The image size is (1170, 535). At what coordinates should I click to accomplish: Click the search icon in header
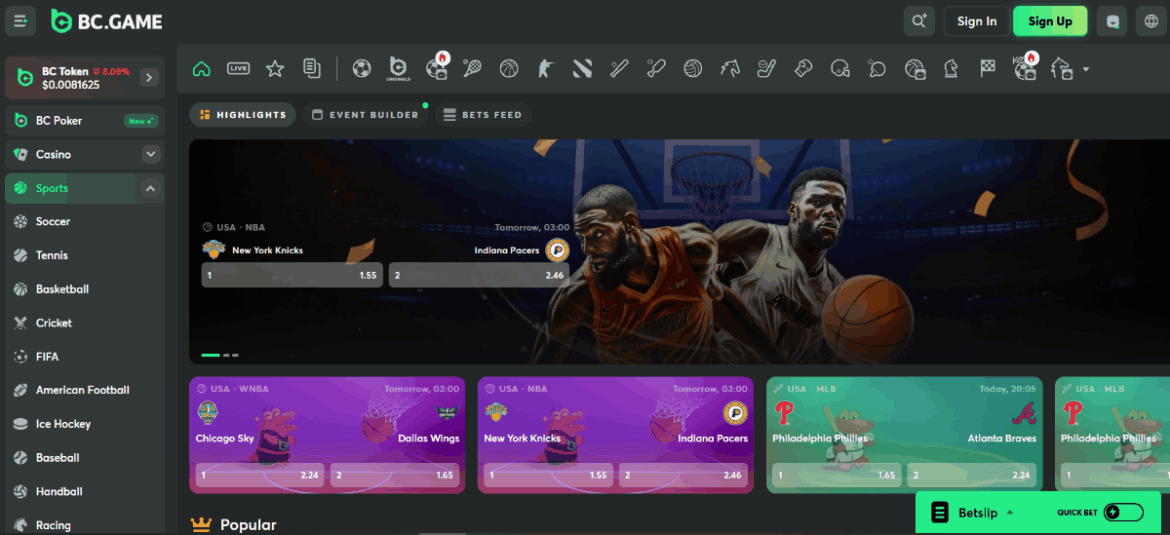tap(919, 21)
